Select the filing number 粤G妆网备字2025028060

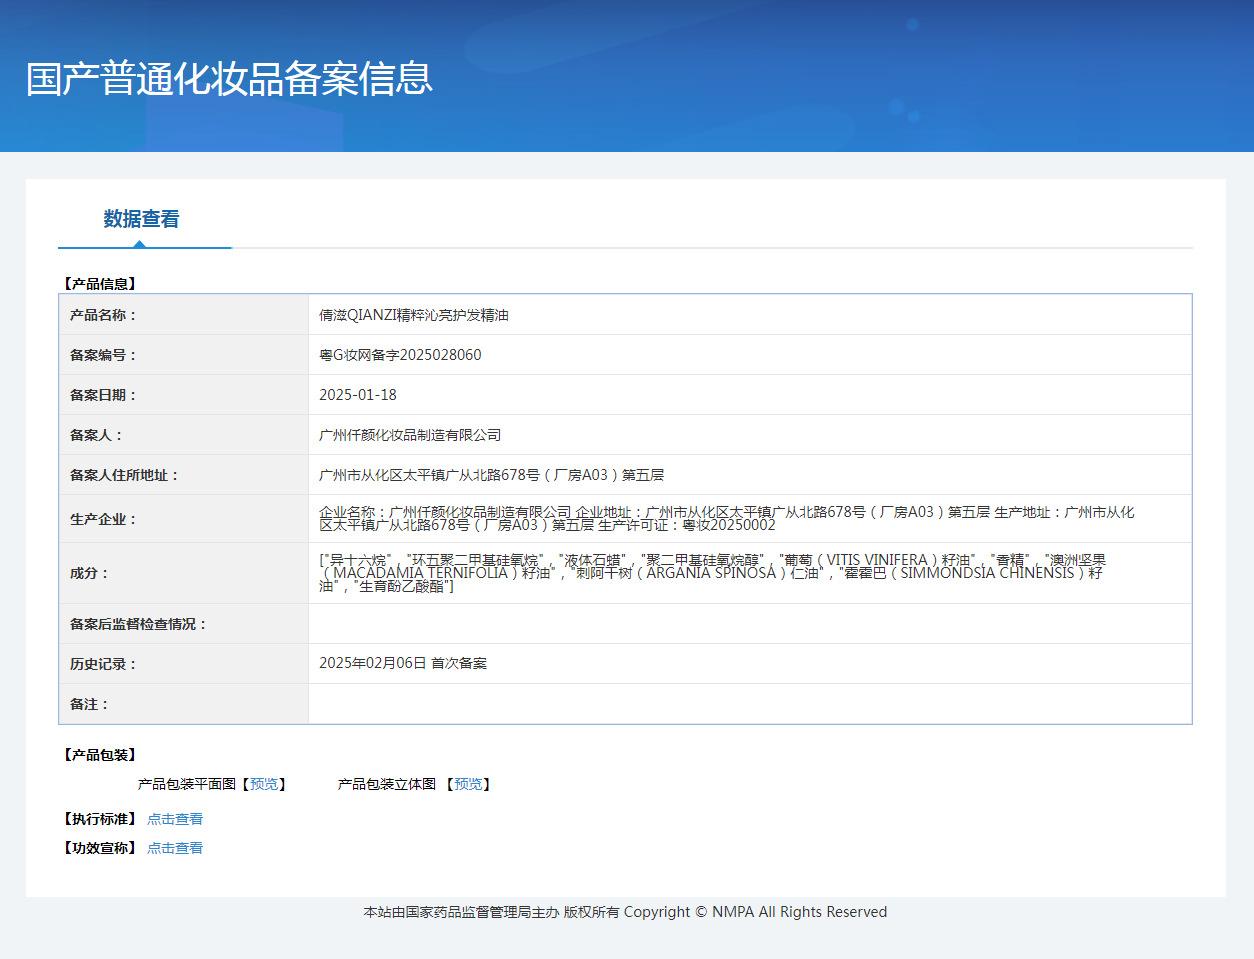click(x=400, y=355)
